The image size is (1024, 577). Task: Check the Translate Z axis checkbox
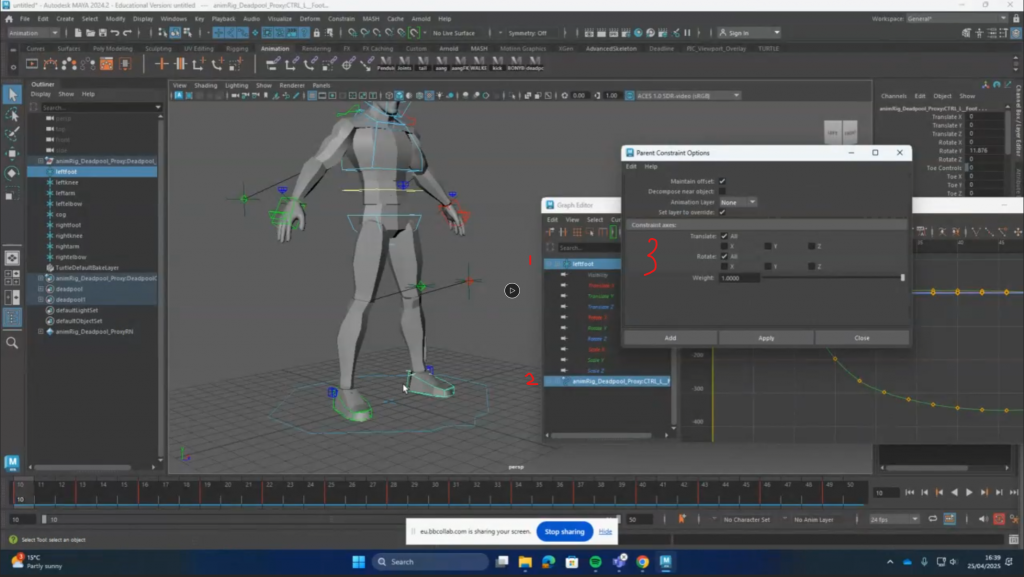click(812, 246)
